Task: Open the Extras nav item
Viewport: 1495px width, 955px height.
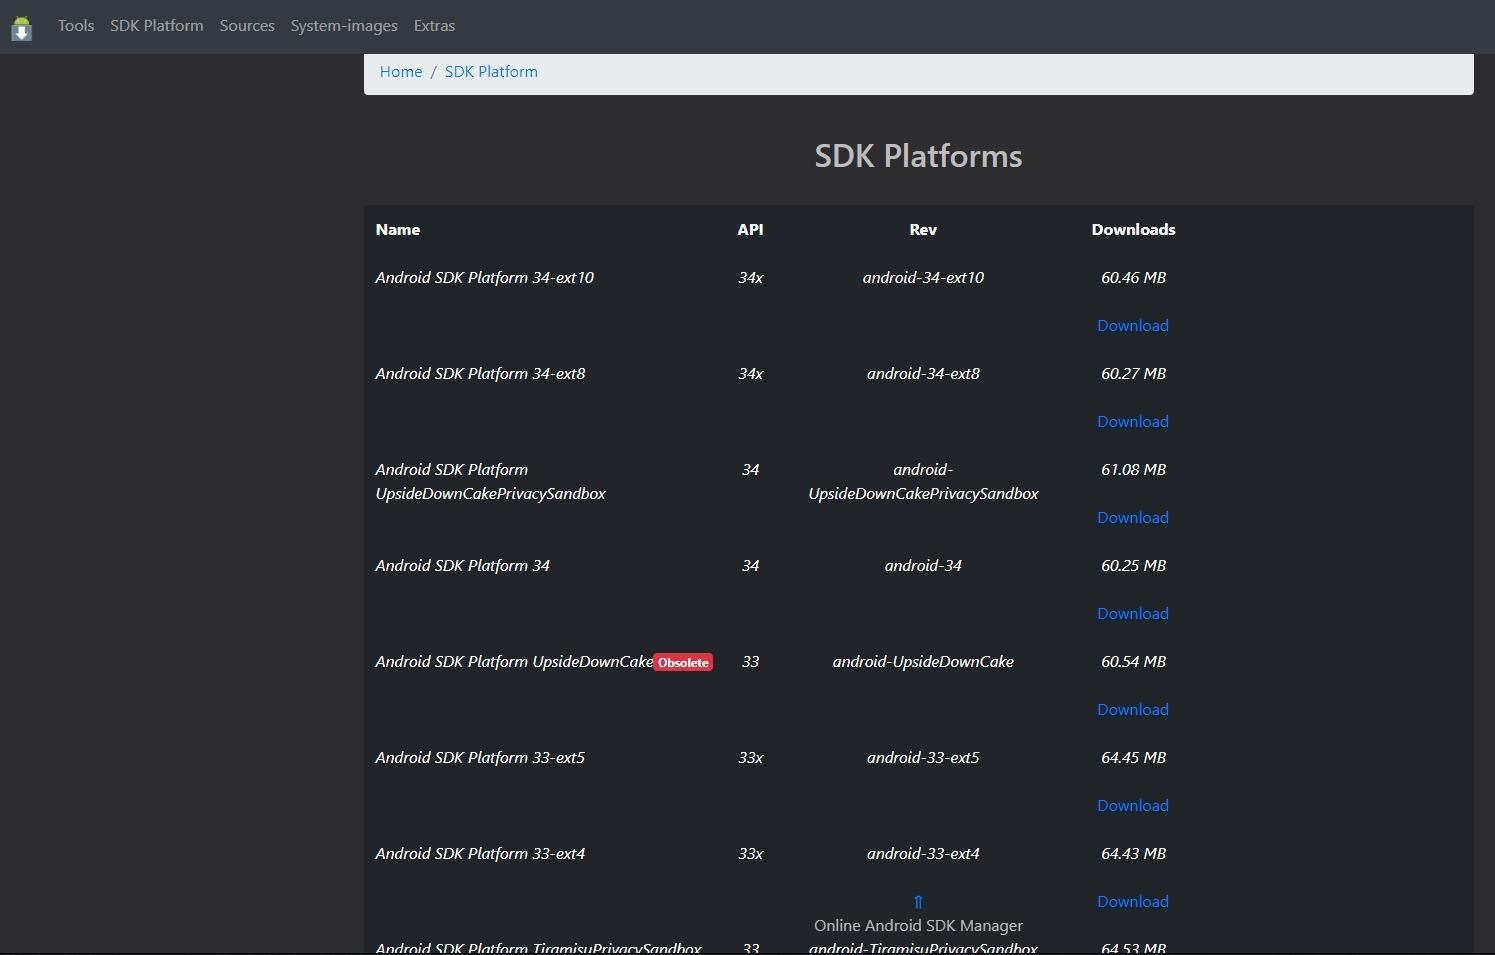Action: click(x=434, y=26)
